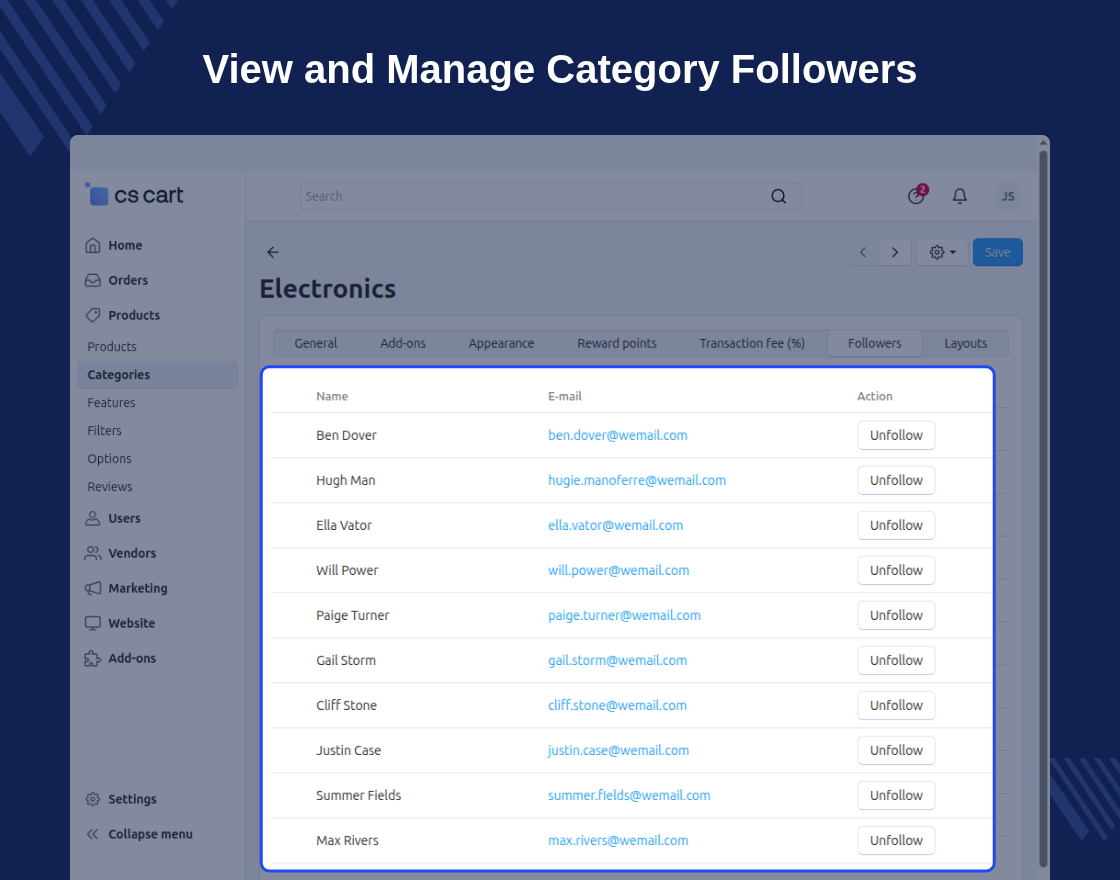Switch to the Layouts tab
Screen dimensions: 1120x880
point(966,344)
